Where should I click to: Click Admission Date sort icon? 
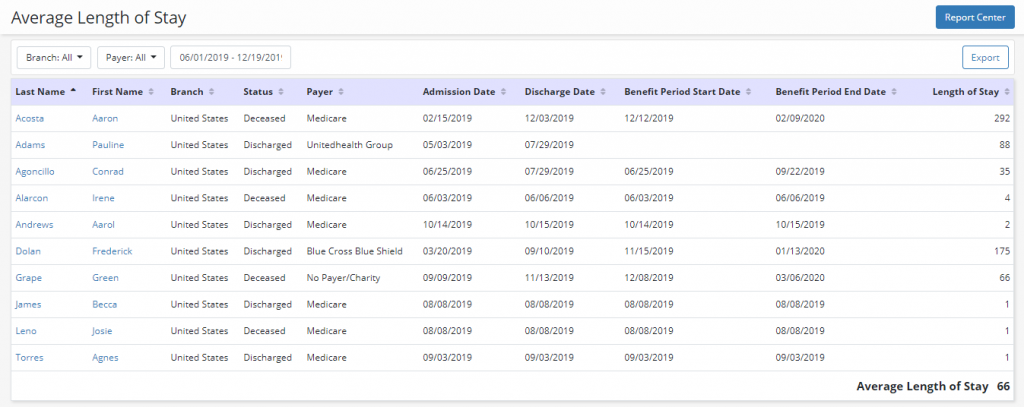[x=505, y=92]
